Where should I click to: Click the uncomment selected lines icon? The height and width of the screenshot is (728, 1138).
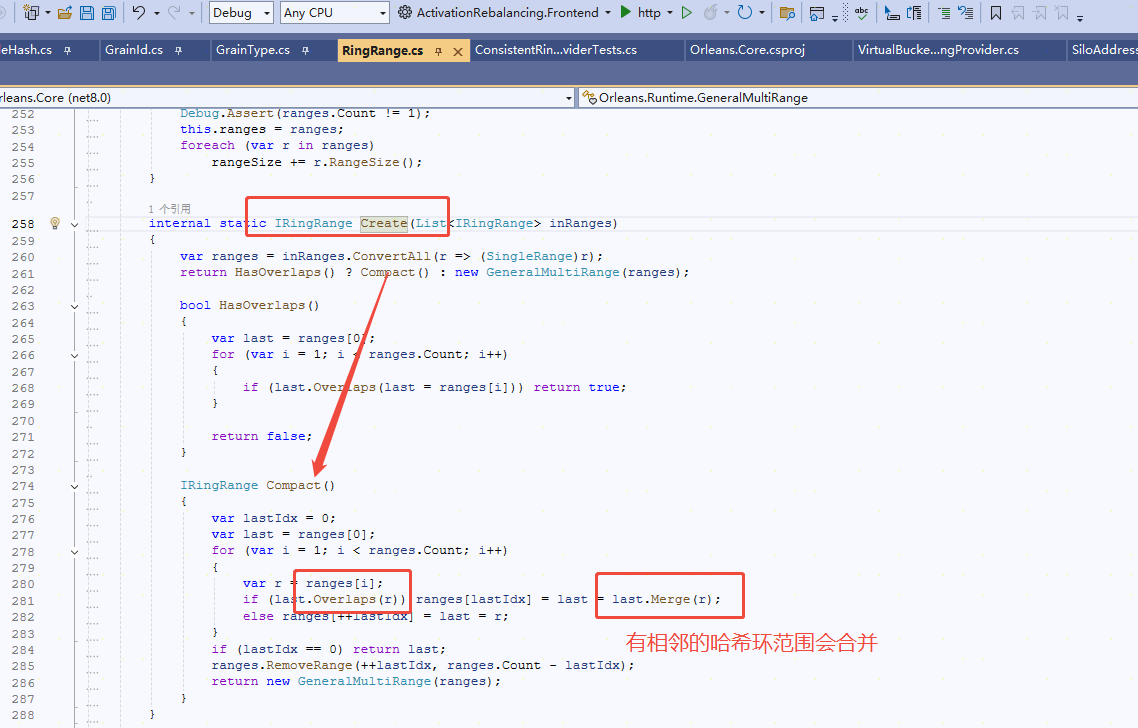pyautogui.click(x=966, y=13)
